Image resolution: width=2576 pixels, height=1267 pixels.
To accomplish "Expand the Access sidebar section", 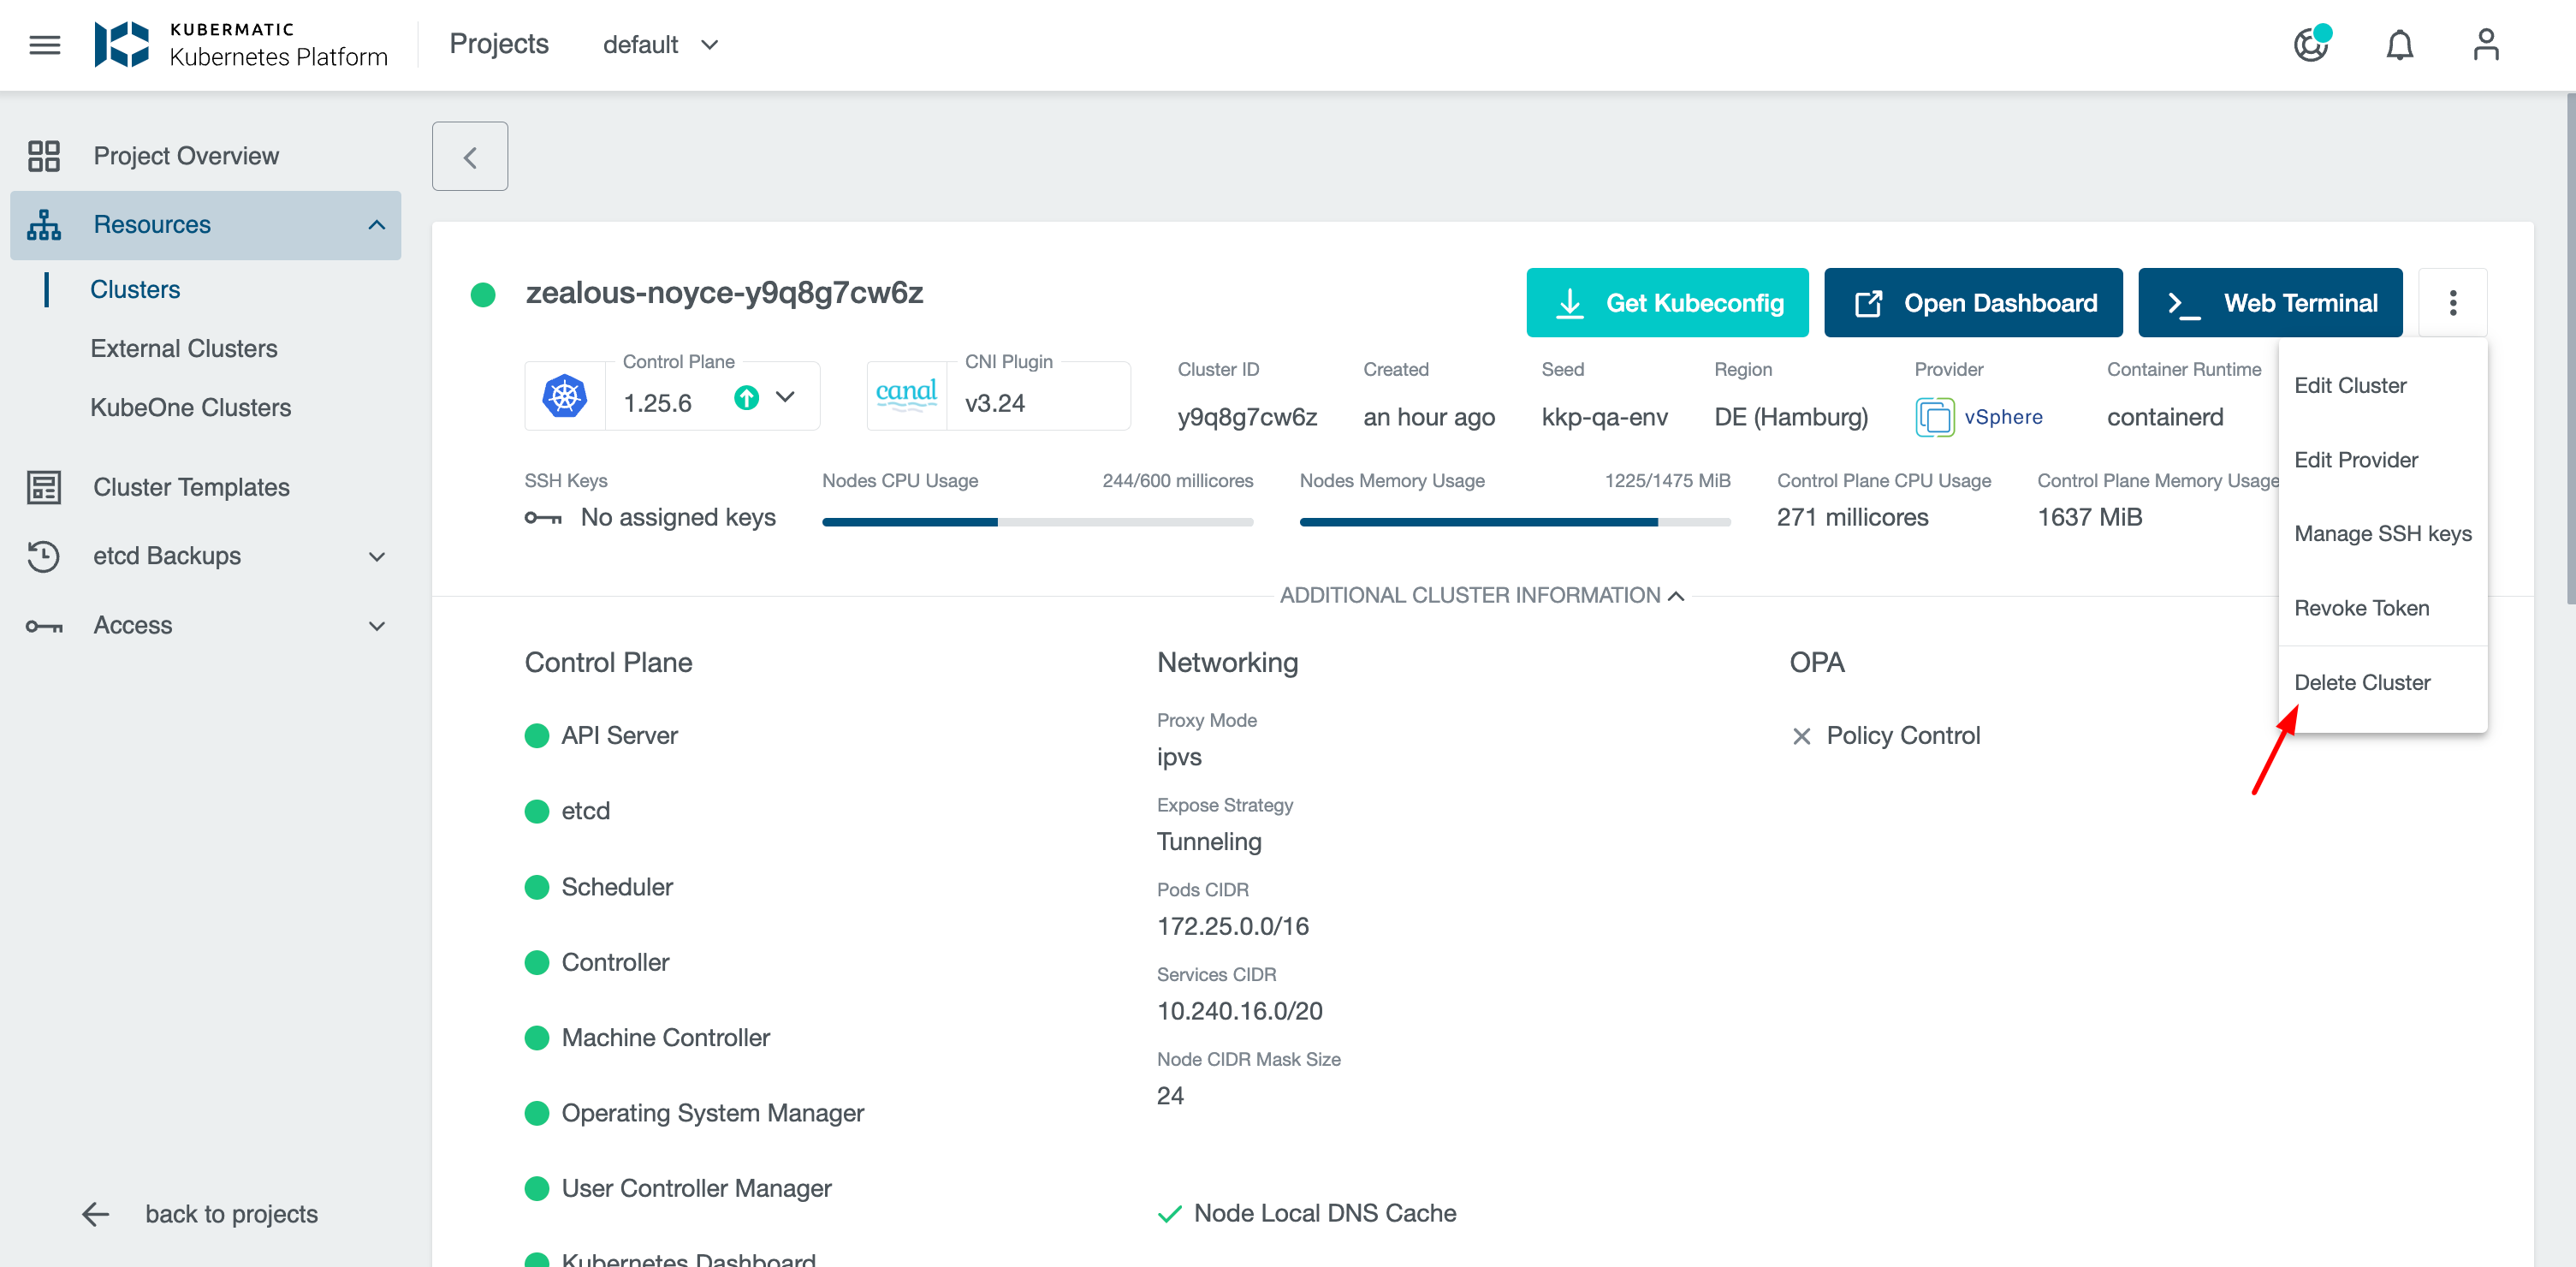I will click(376, 625).
